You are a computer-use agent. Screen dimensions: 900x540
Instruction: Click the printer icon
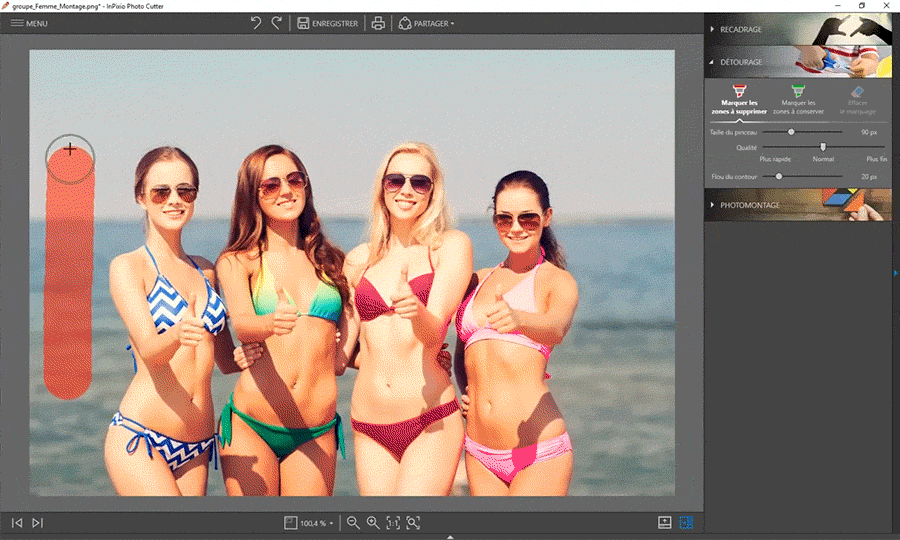click(x=378, y=23)
